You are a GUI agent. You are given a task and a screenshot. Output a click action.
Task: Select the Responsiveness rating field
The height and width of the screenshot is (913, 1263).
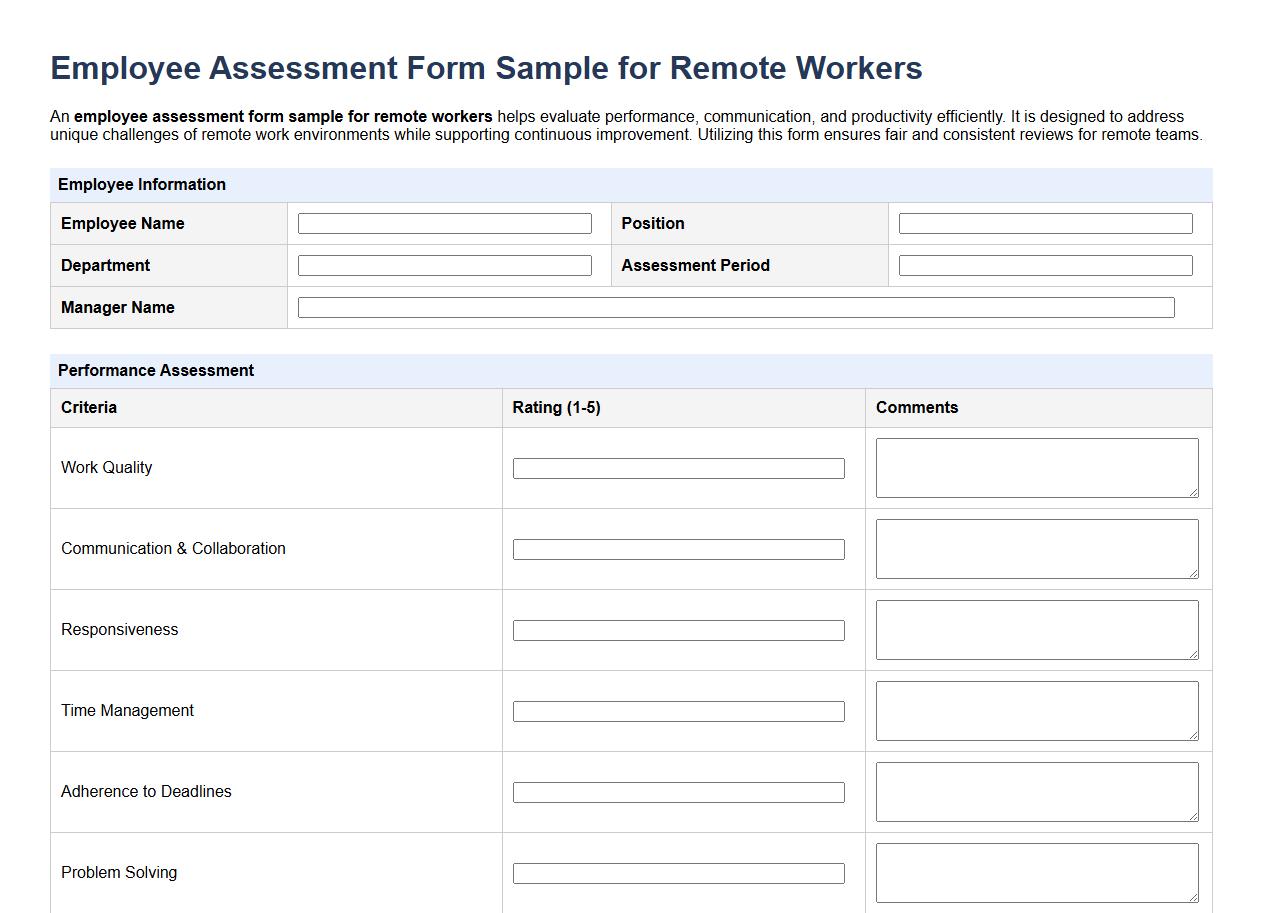(x=679, y=630)
